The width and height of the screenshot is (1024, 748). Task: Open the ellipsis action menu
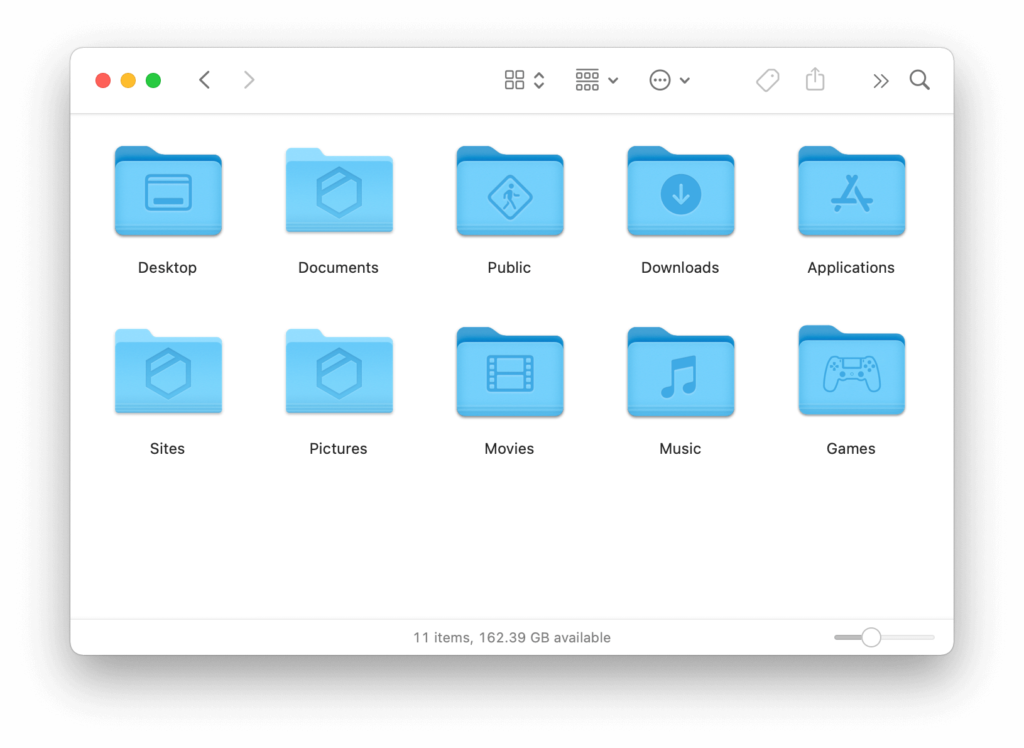[669, 80]
